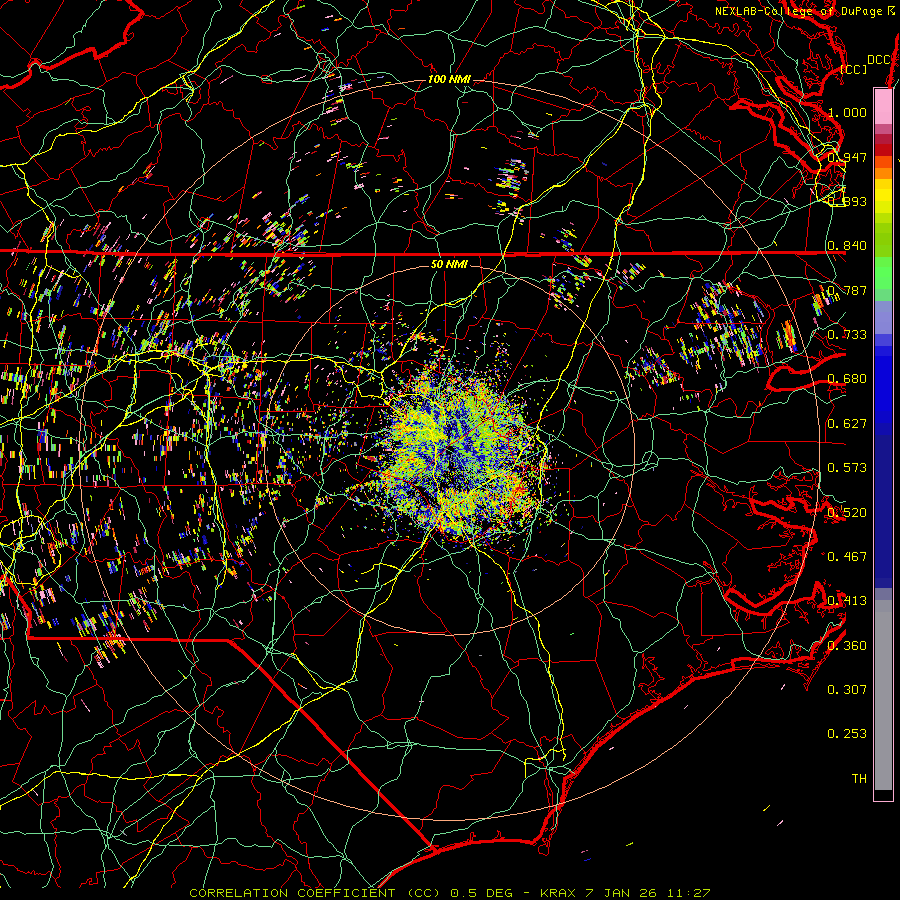Select the 0.253 legend value
The width and height of the screenshot is (900, 900).
click(847, 734)
